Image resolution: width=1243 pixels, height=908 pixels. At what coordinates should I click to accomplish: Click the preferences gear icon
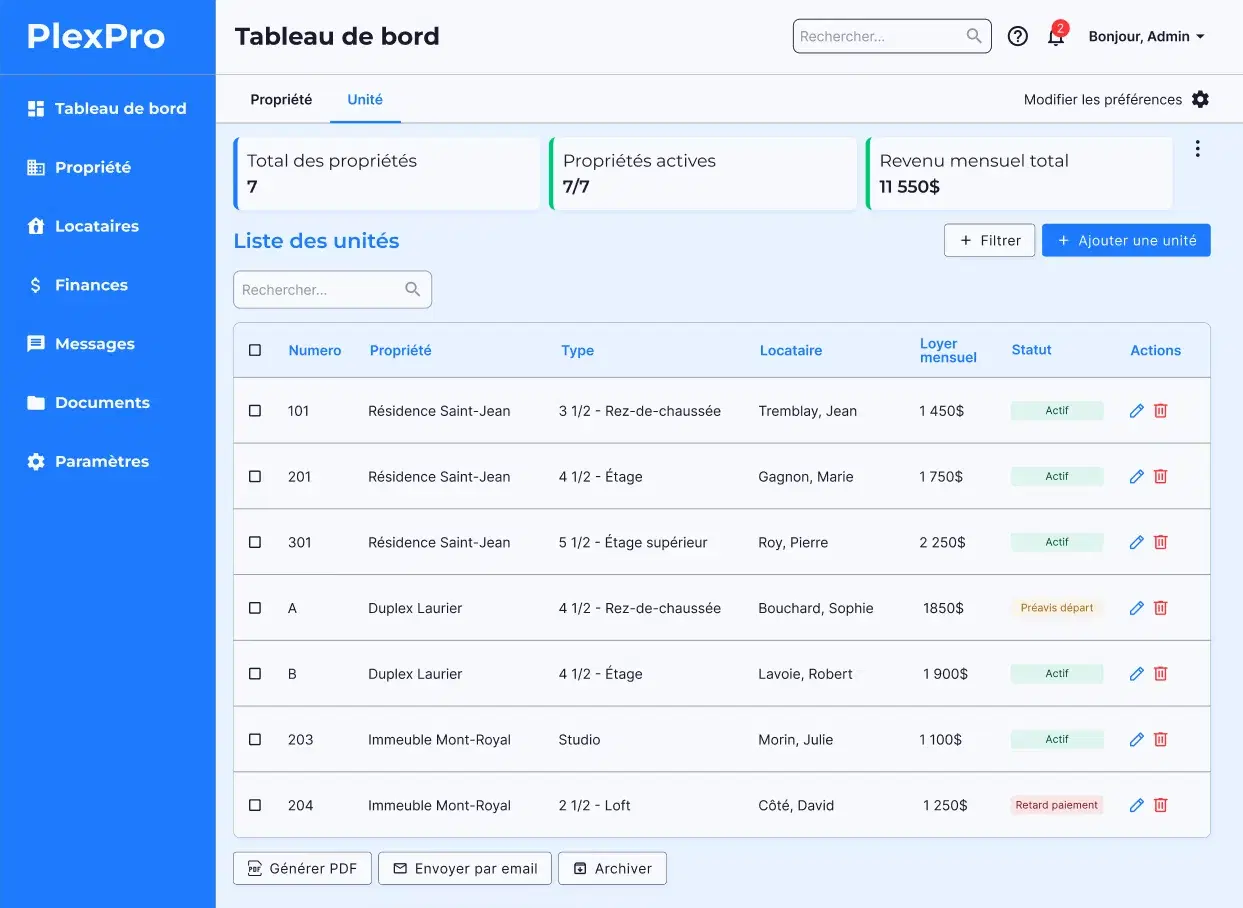pos(1200,100)
